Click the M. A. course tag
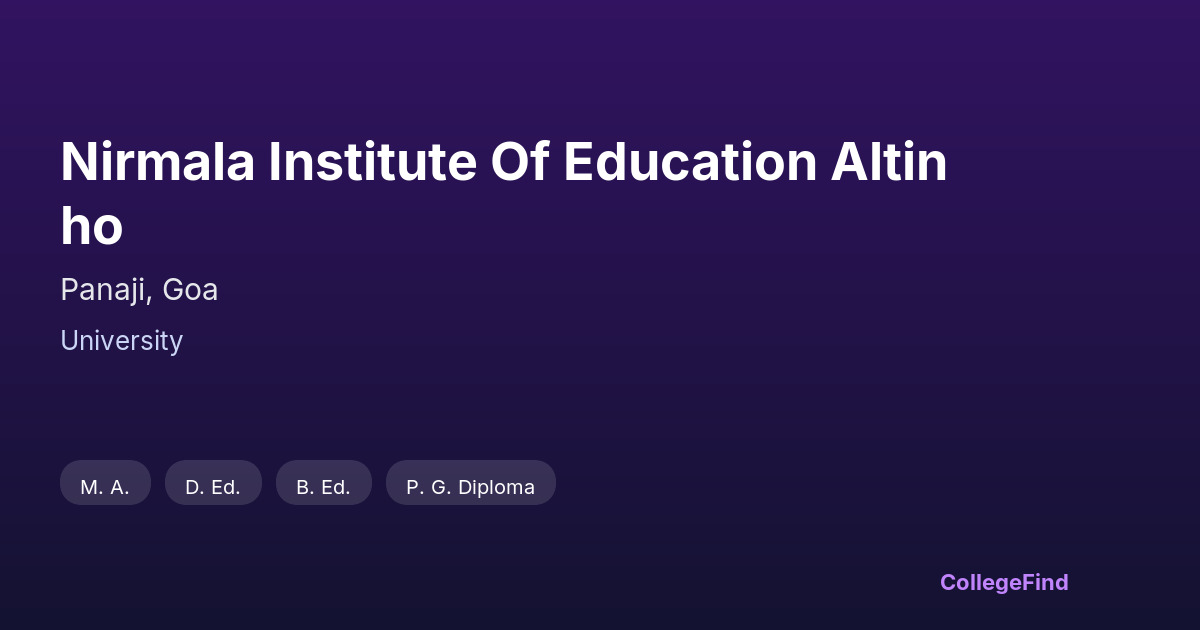Viewport: 1200px width, 630px height. 105,487
